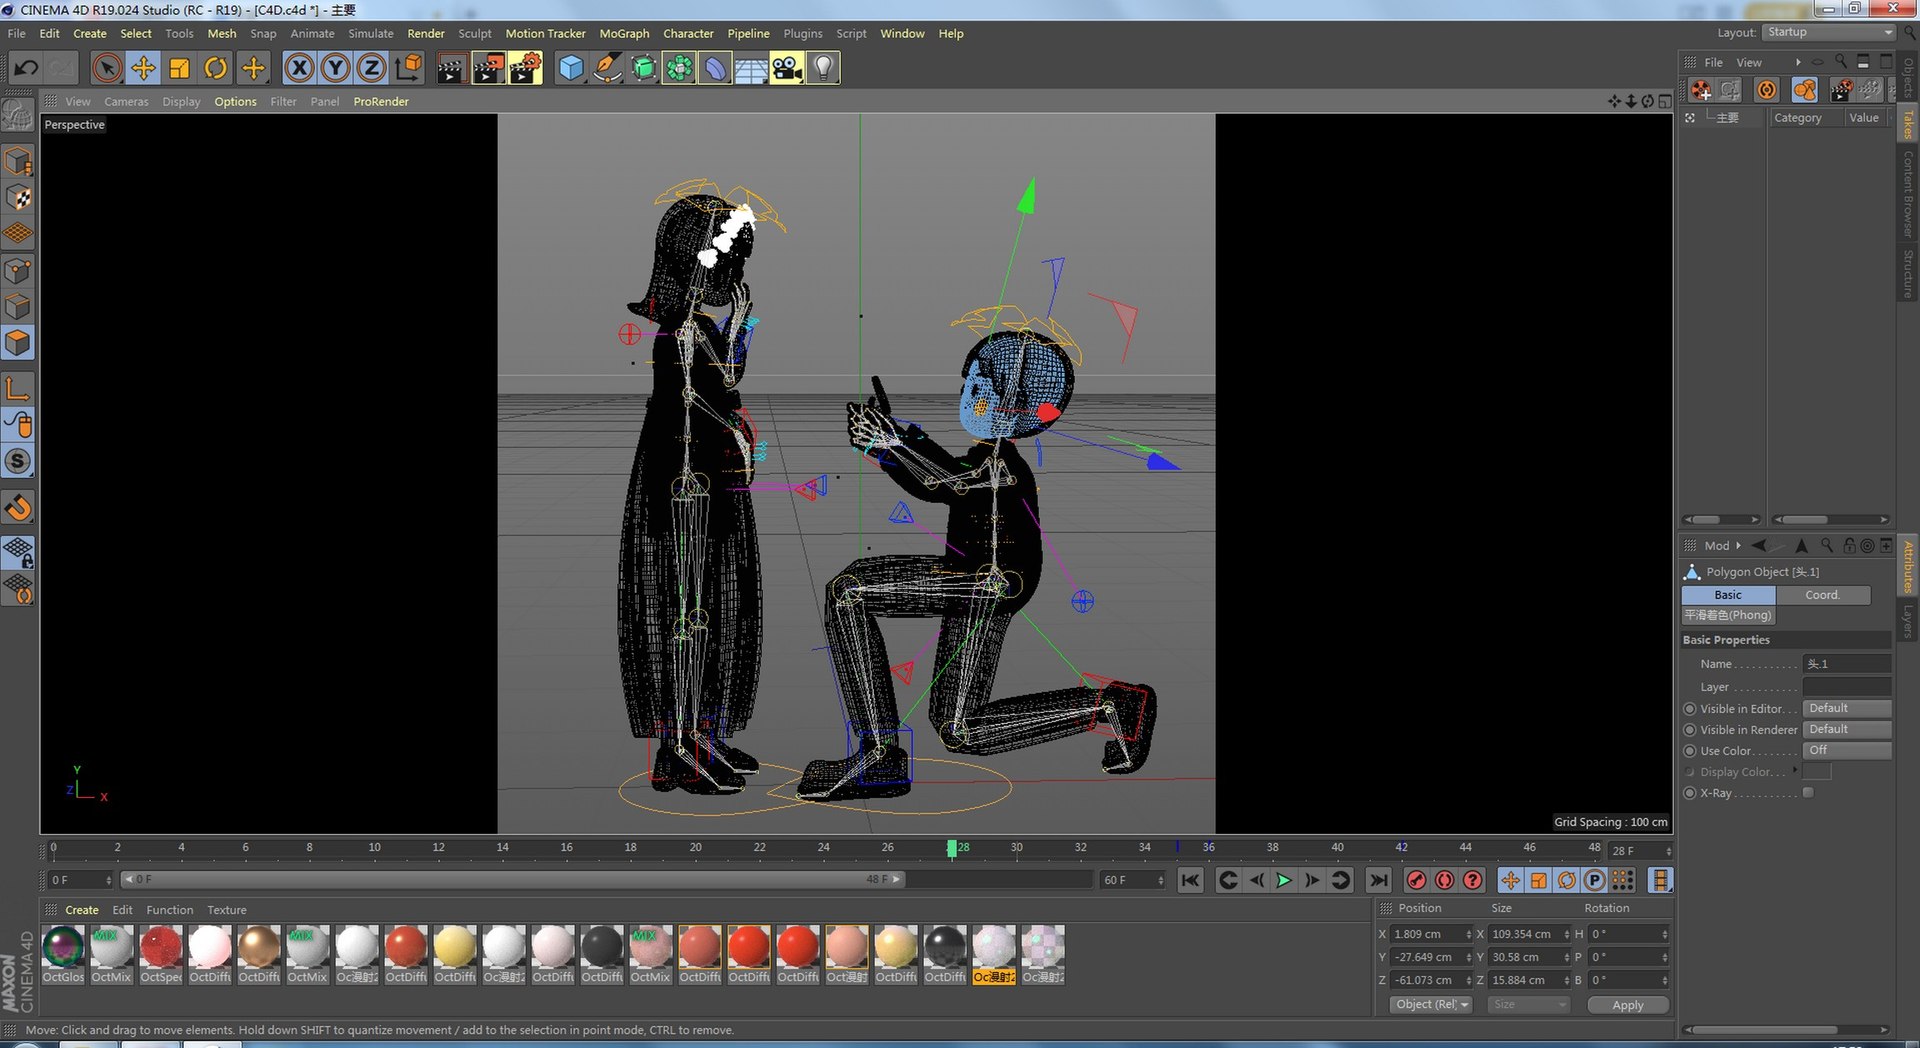Toggle Z axis lock icon

371,68
